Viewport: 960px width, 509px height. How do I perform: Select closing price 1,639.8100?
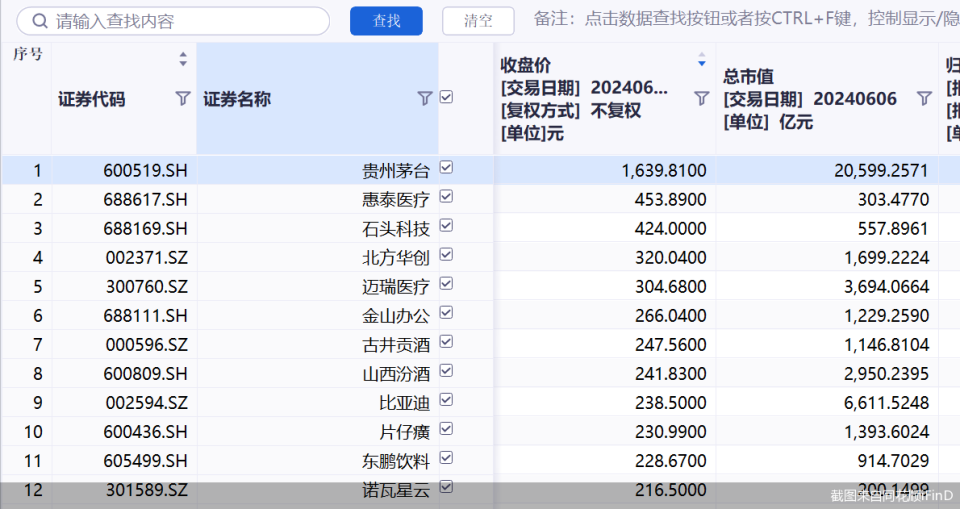(605, 170)
